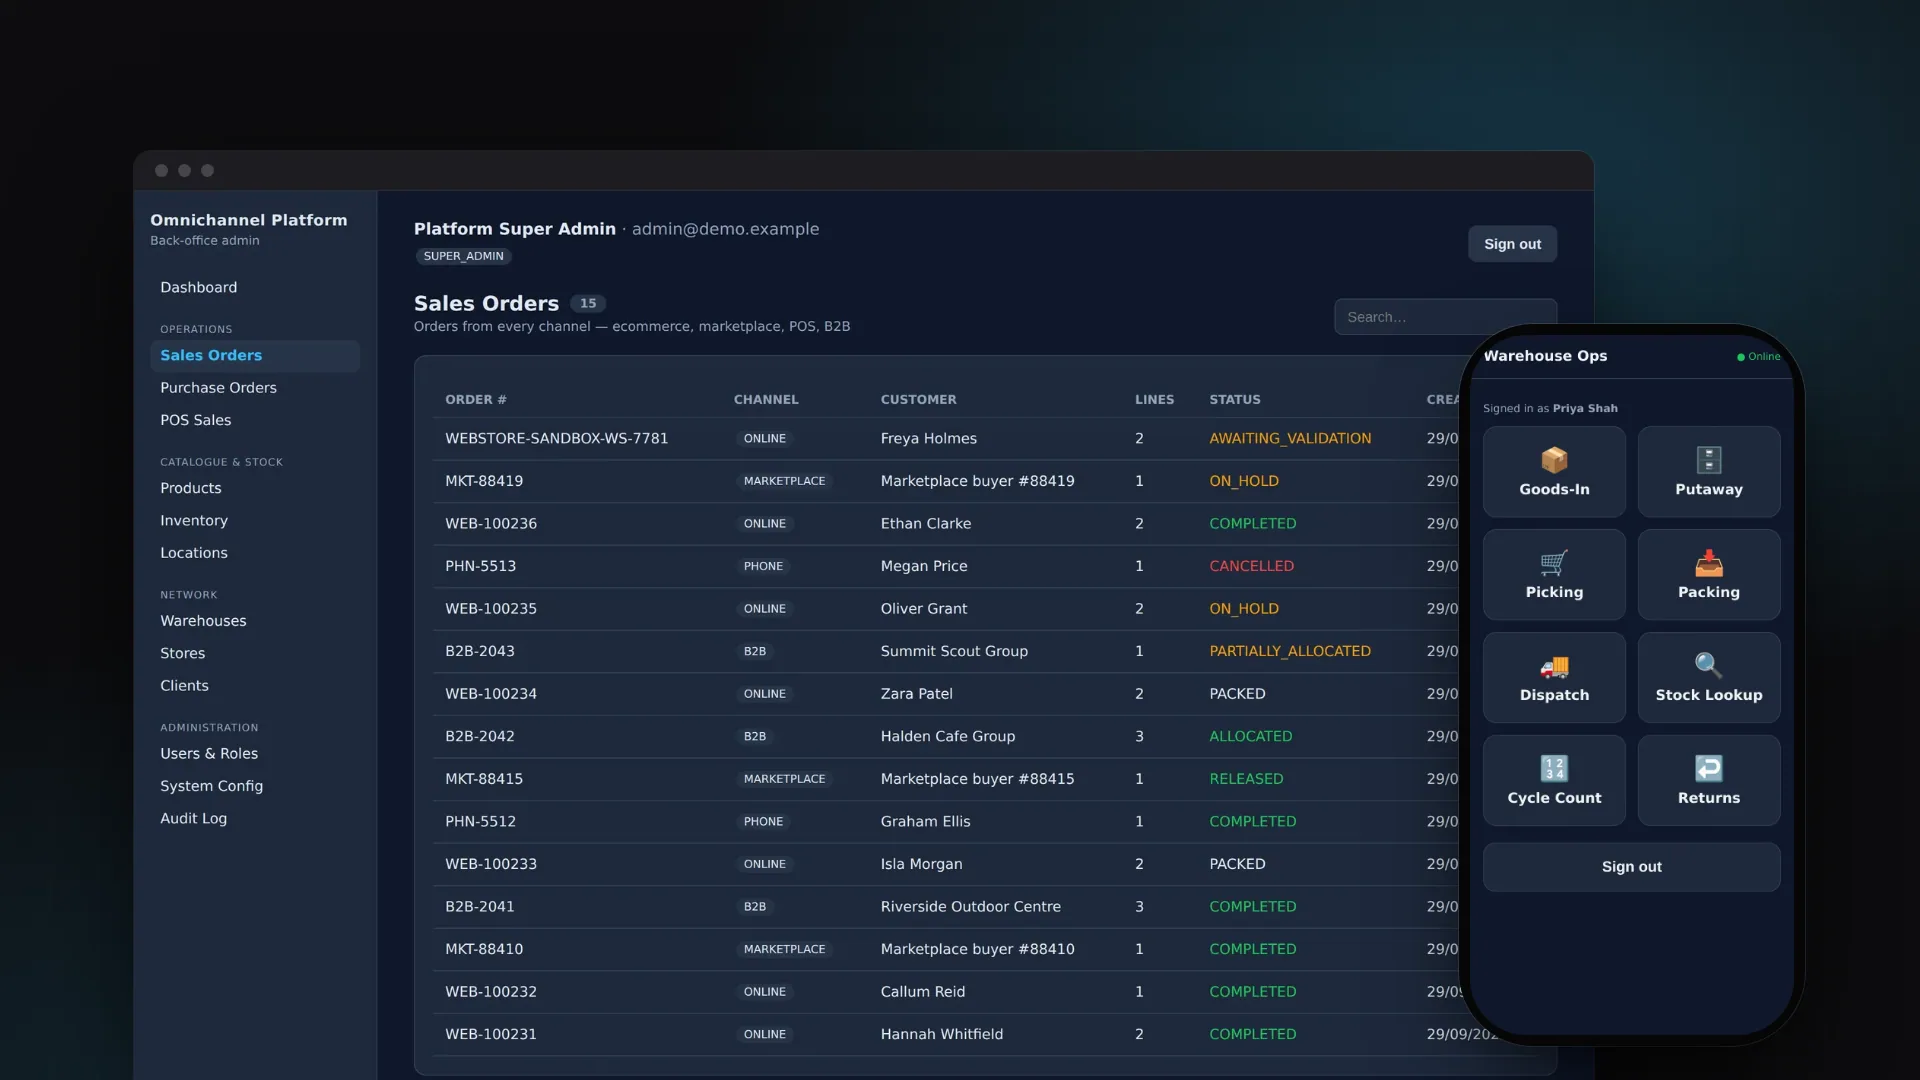This screenshot has width=1920, height=1080.
Task: Click the RELEASED status for MKT-88415
Action: click(x=1246, y=779)
